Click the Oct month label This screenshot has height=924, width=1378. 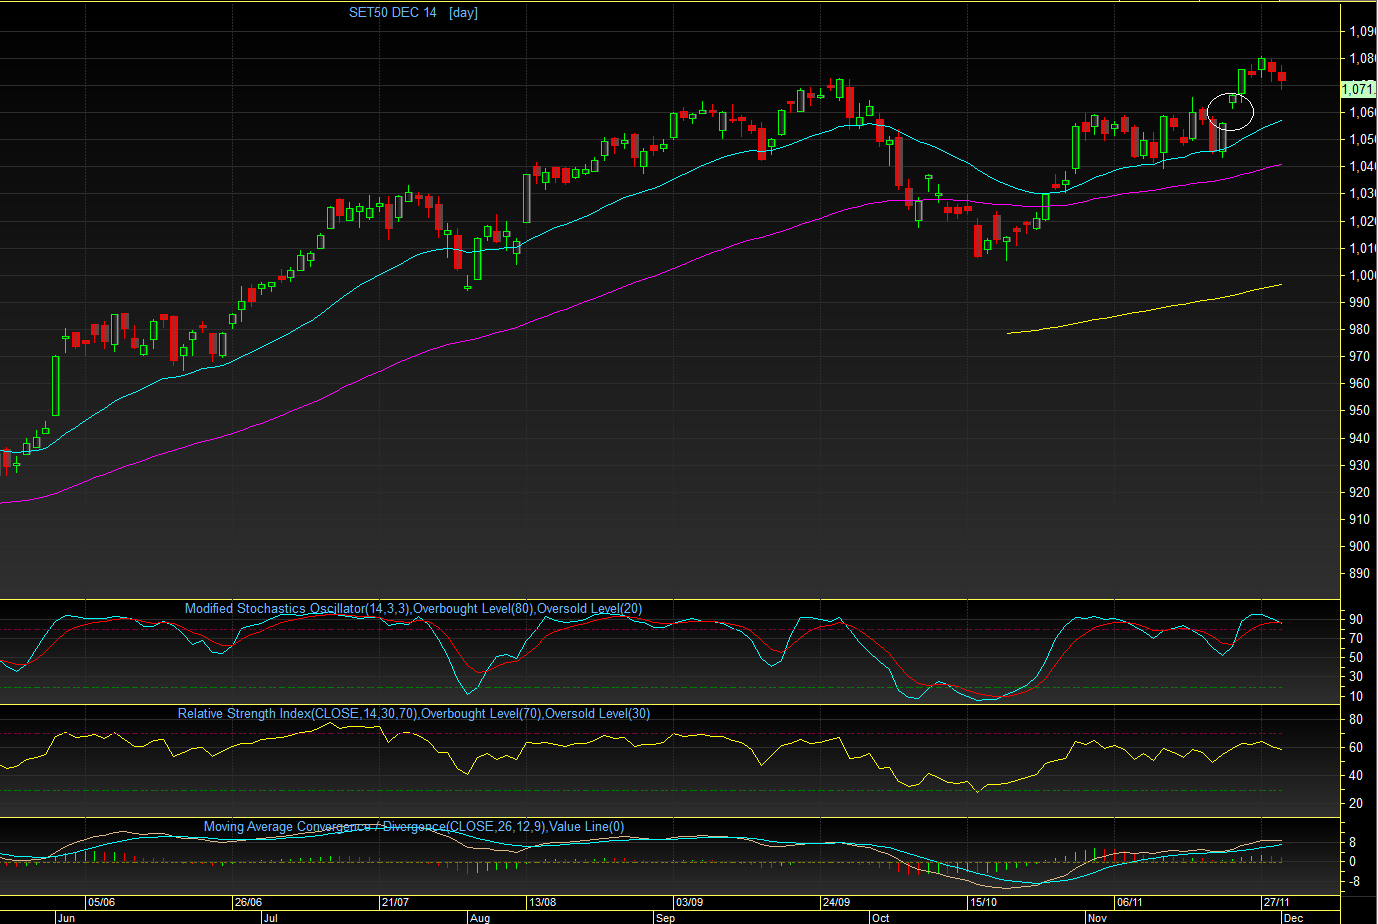(x=880, y=917)
